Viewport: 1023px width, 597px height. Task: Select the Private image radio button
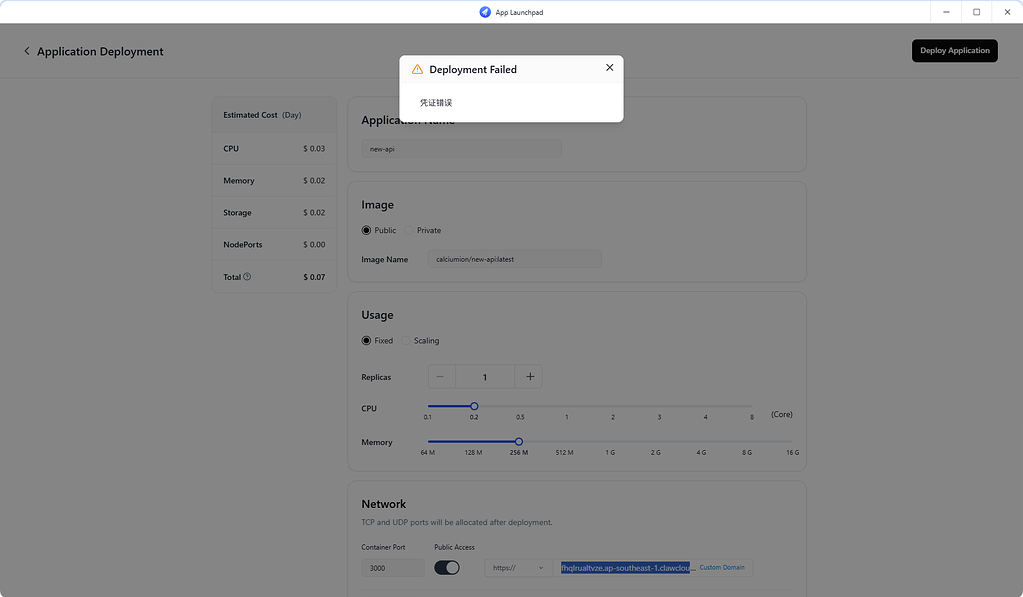[408, 230]
